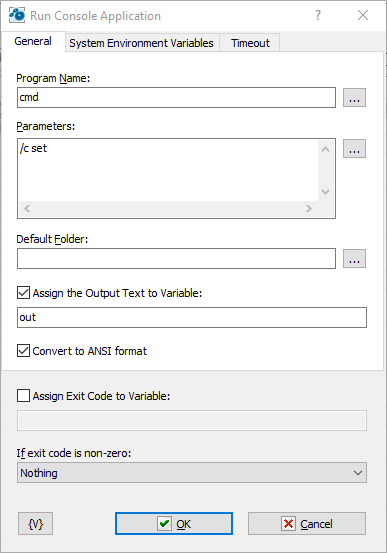The height and width of the screenshot is (553, 387).
Task: Confirm with the OK button
Action: pyautogui.click(x=174, y=524)
